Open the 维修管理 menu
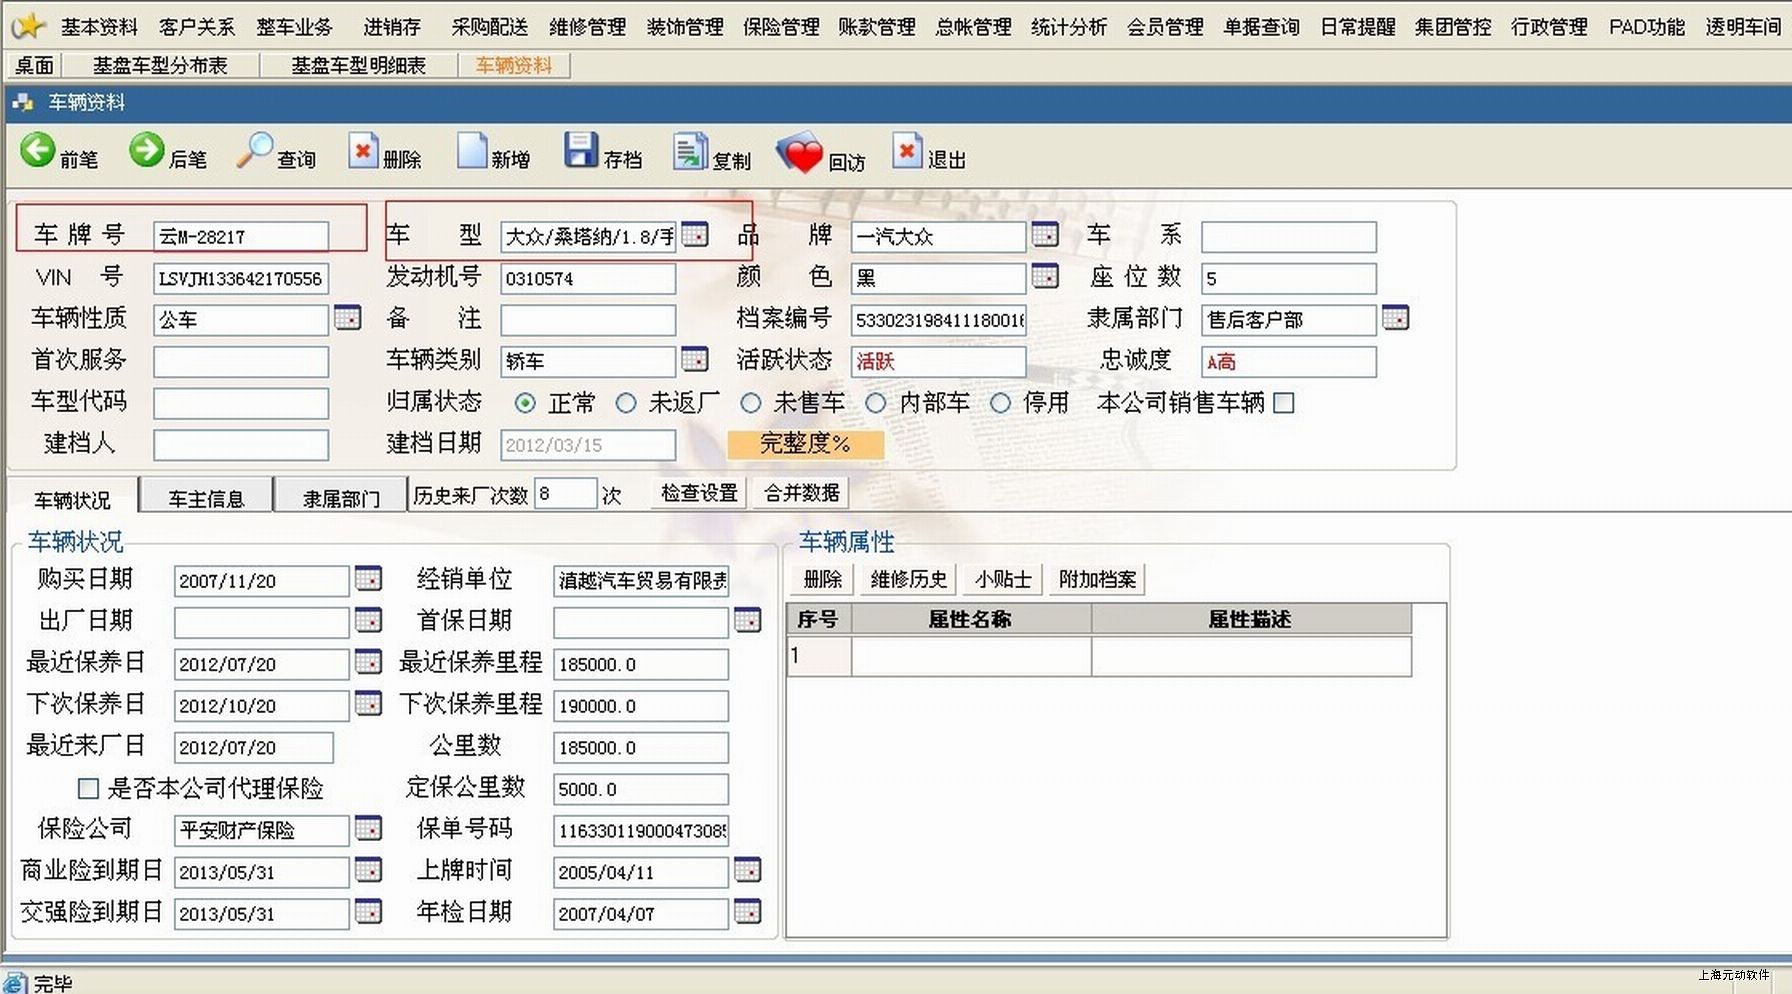Image resolution: width=1792 pixels, height=994 pixels. point(587,27)
